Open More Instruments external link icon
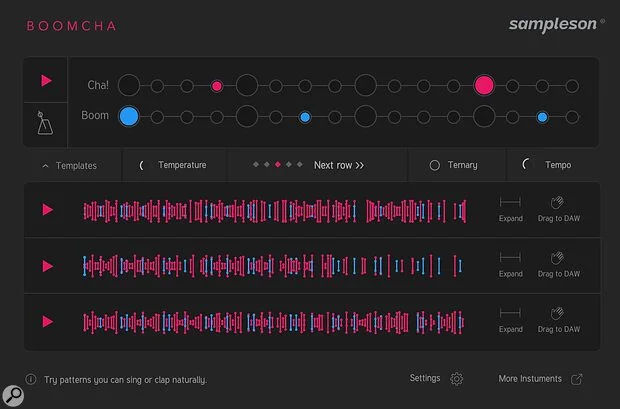Screen dimensions: 620x409 pos(577,379)
